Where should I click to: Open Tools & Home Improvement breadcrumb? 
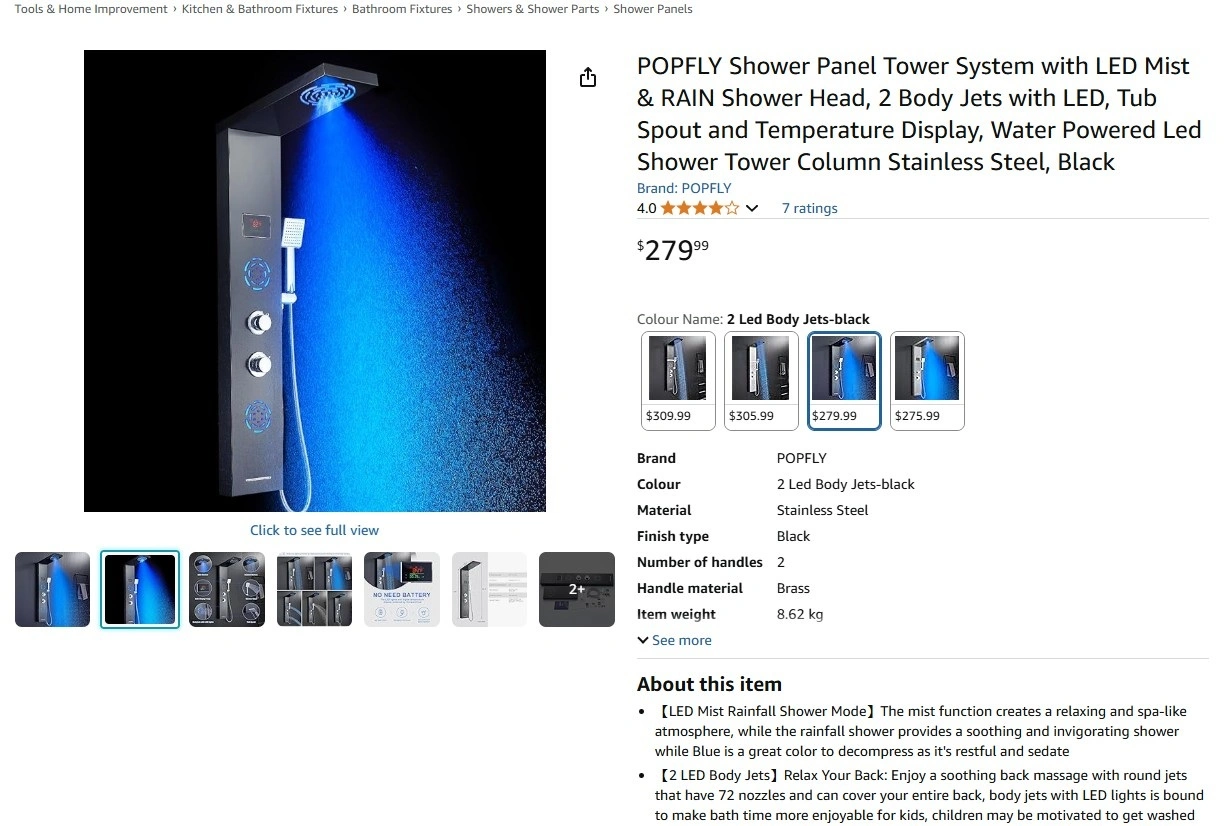[91, 9]
